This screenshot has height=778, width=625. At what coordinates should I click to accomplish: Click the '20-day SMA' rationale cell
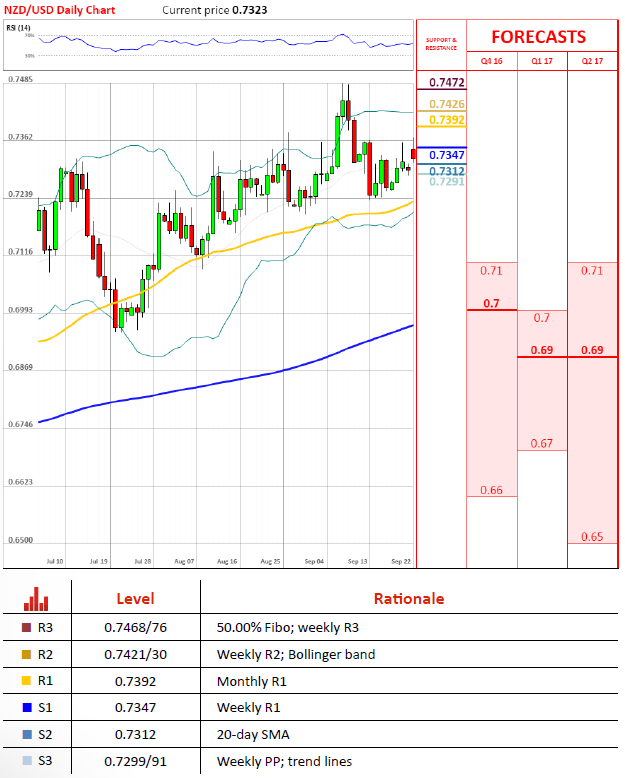click(x=253, y=734)
